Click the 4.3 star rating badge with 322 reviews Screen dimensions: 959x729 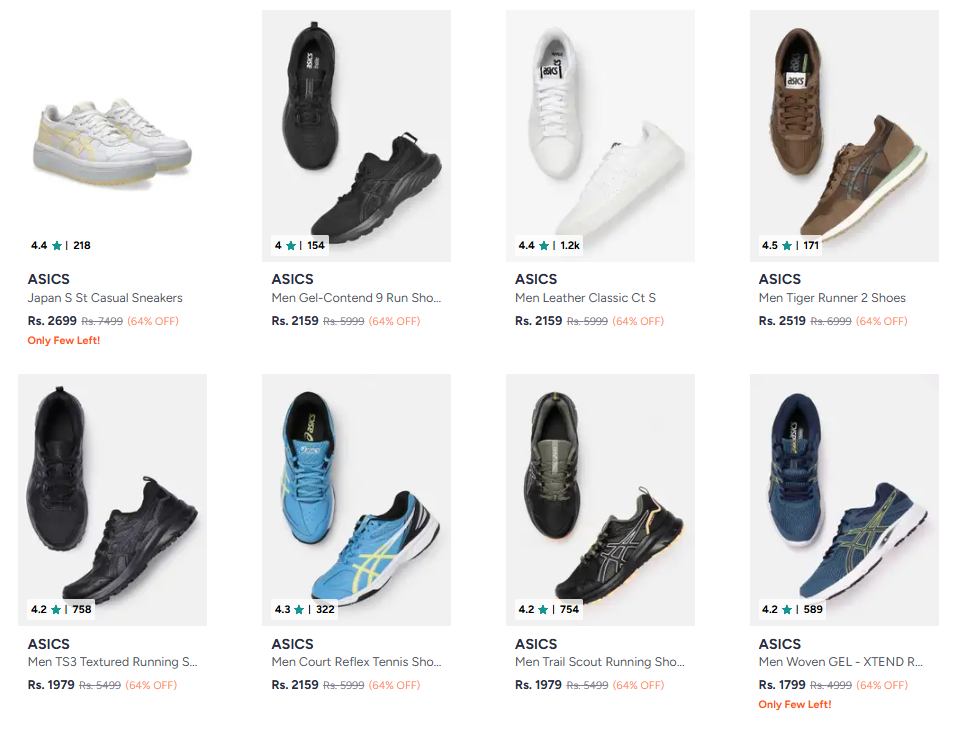coord(304,609)
